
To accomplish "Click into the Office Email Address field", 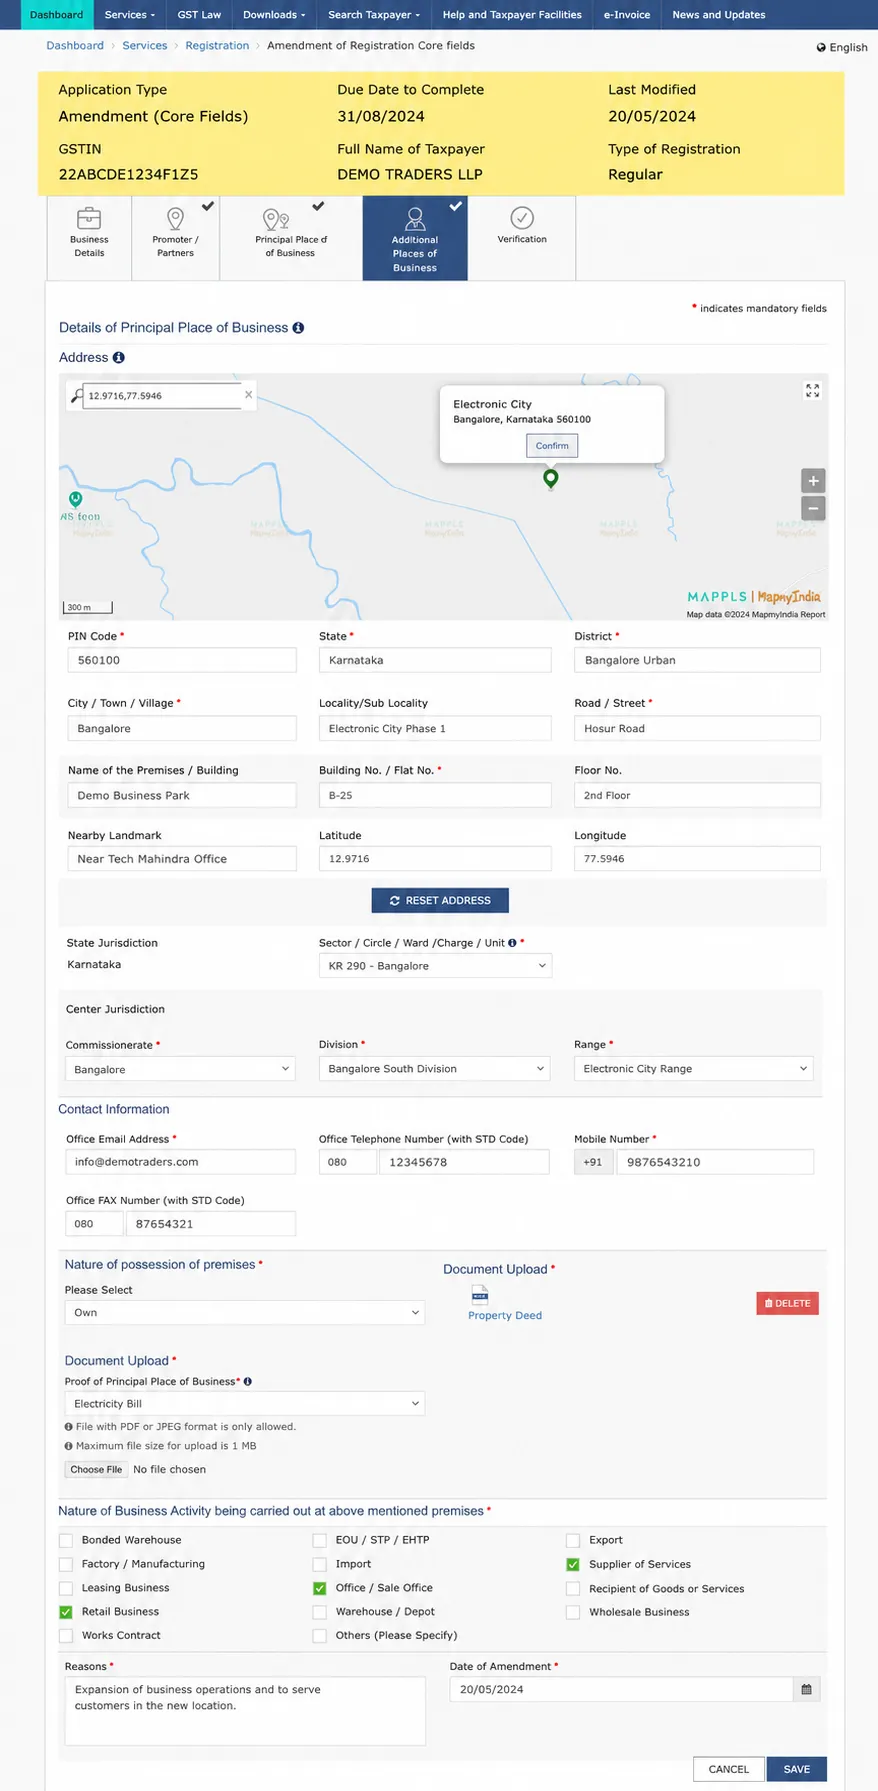I will pos(180,1162).
